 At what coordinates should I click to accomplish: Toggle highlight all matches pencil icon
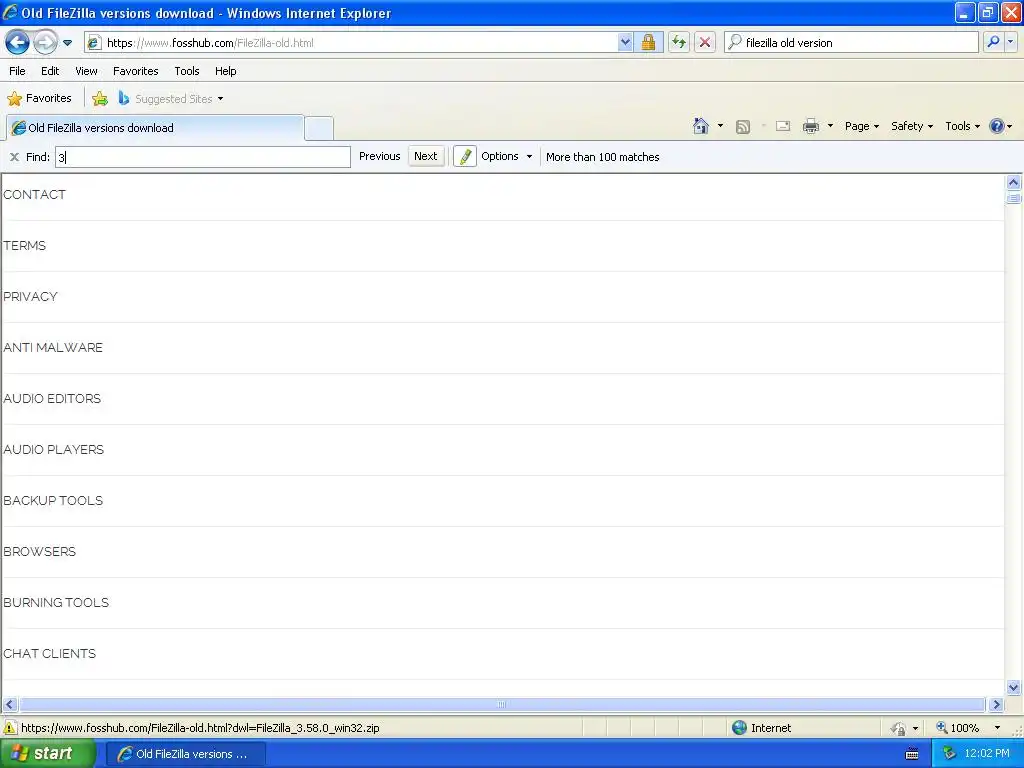click(x=465, y=156)
